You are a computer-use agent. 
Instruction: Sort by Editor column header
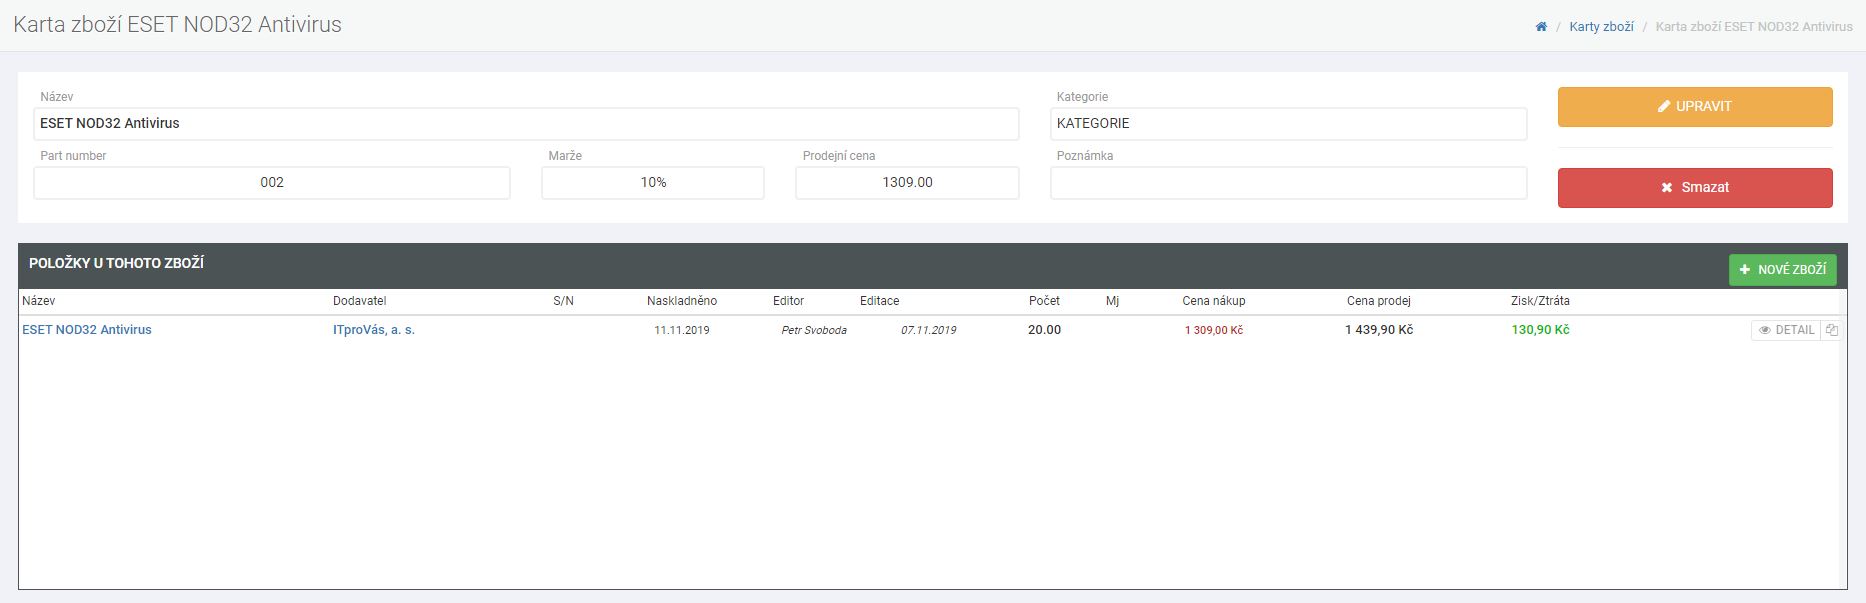coord(789,301)
